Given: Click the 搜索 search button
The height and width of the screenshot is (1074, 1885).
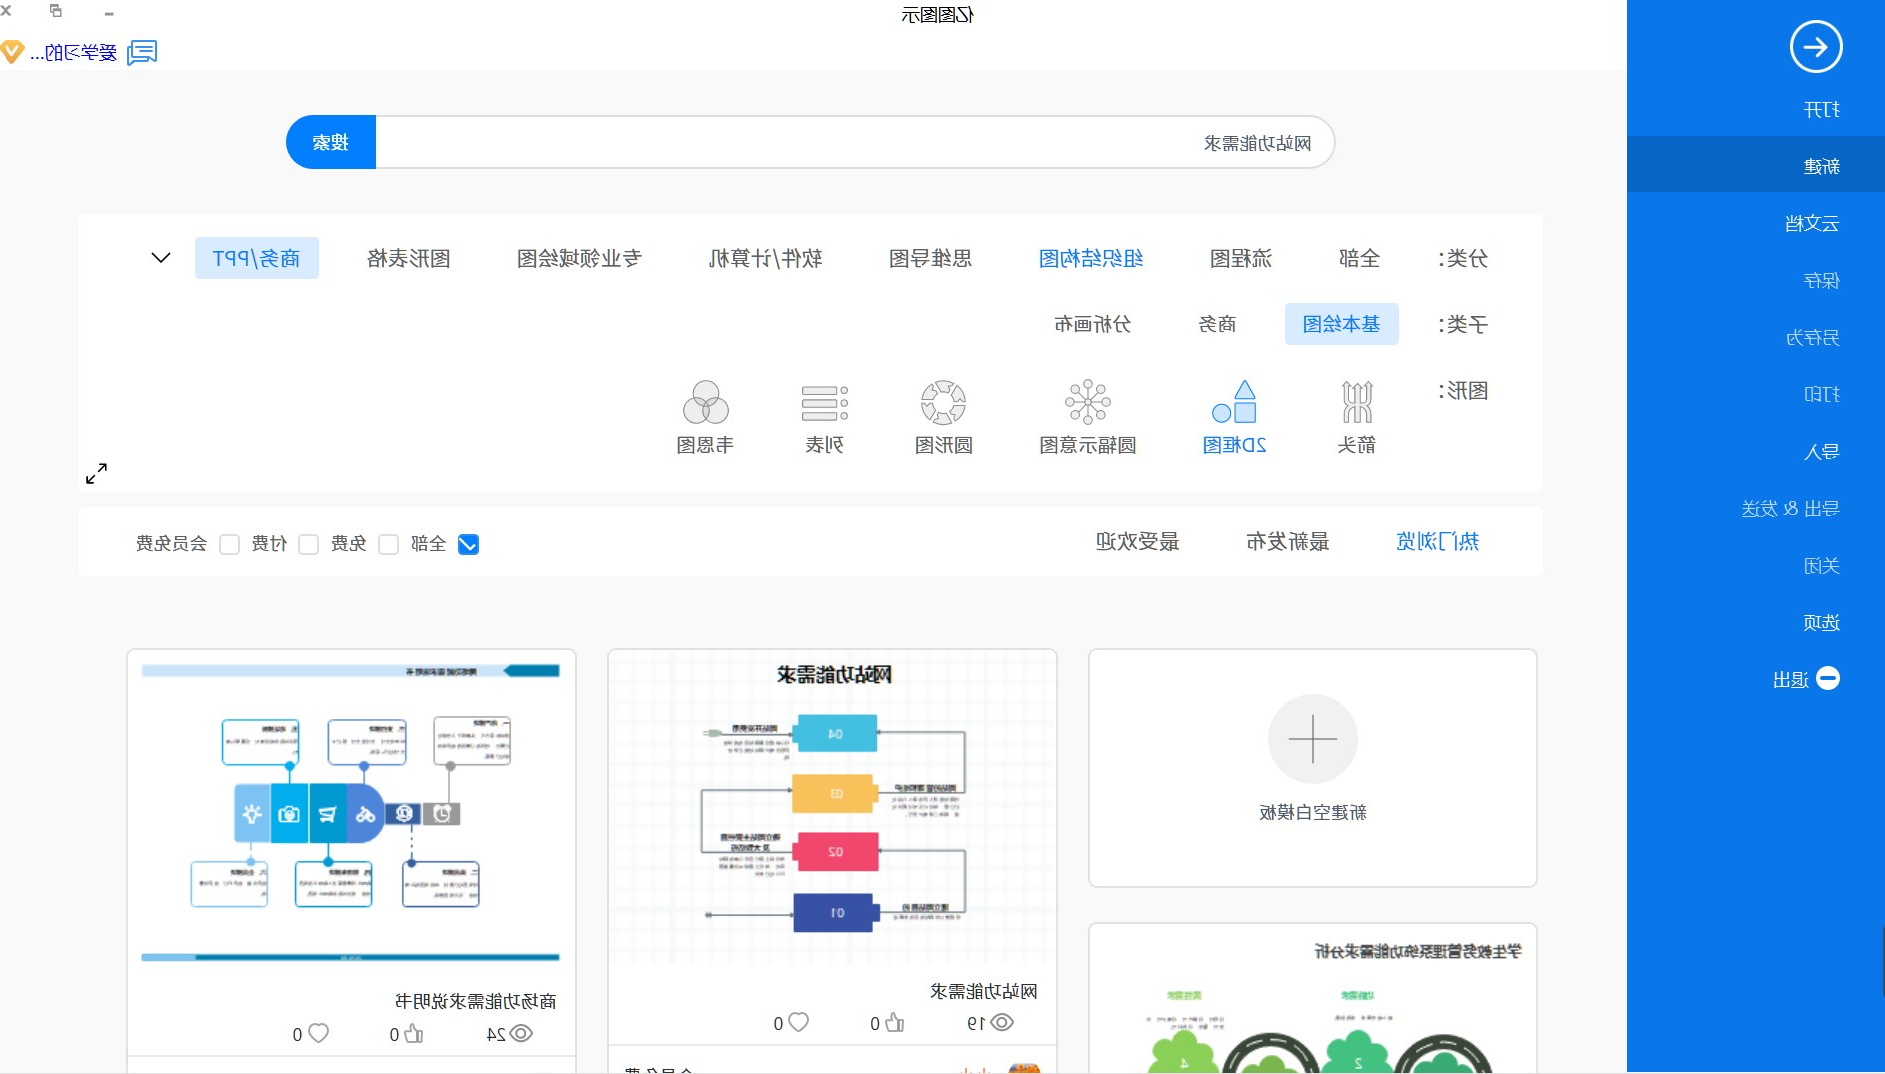Looking at the screenshot, I should pos(331,142).
